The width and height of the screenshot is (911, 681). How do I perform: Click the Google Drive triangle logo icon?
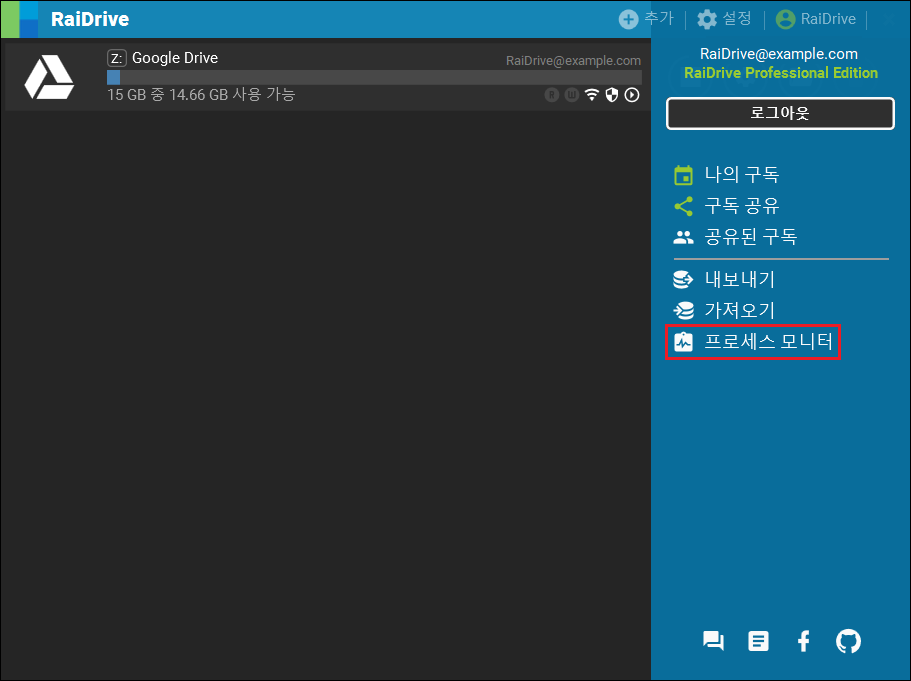[49, 77]
